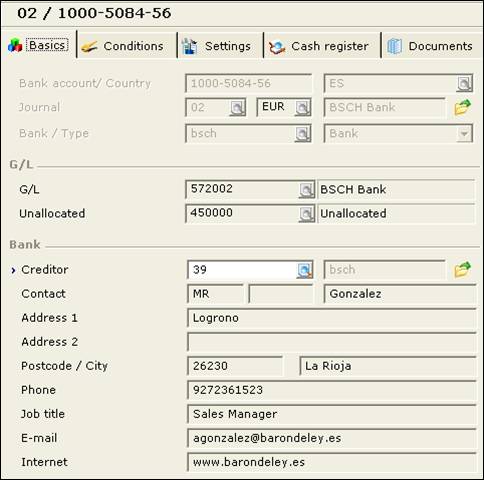This screenshot has width=484, height=480.
Task: Click the Address 2 empty field
Action: [332, 342]
